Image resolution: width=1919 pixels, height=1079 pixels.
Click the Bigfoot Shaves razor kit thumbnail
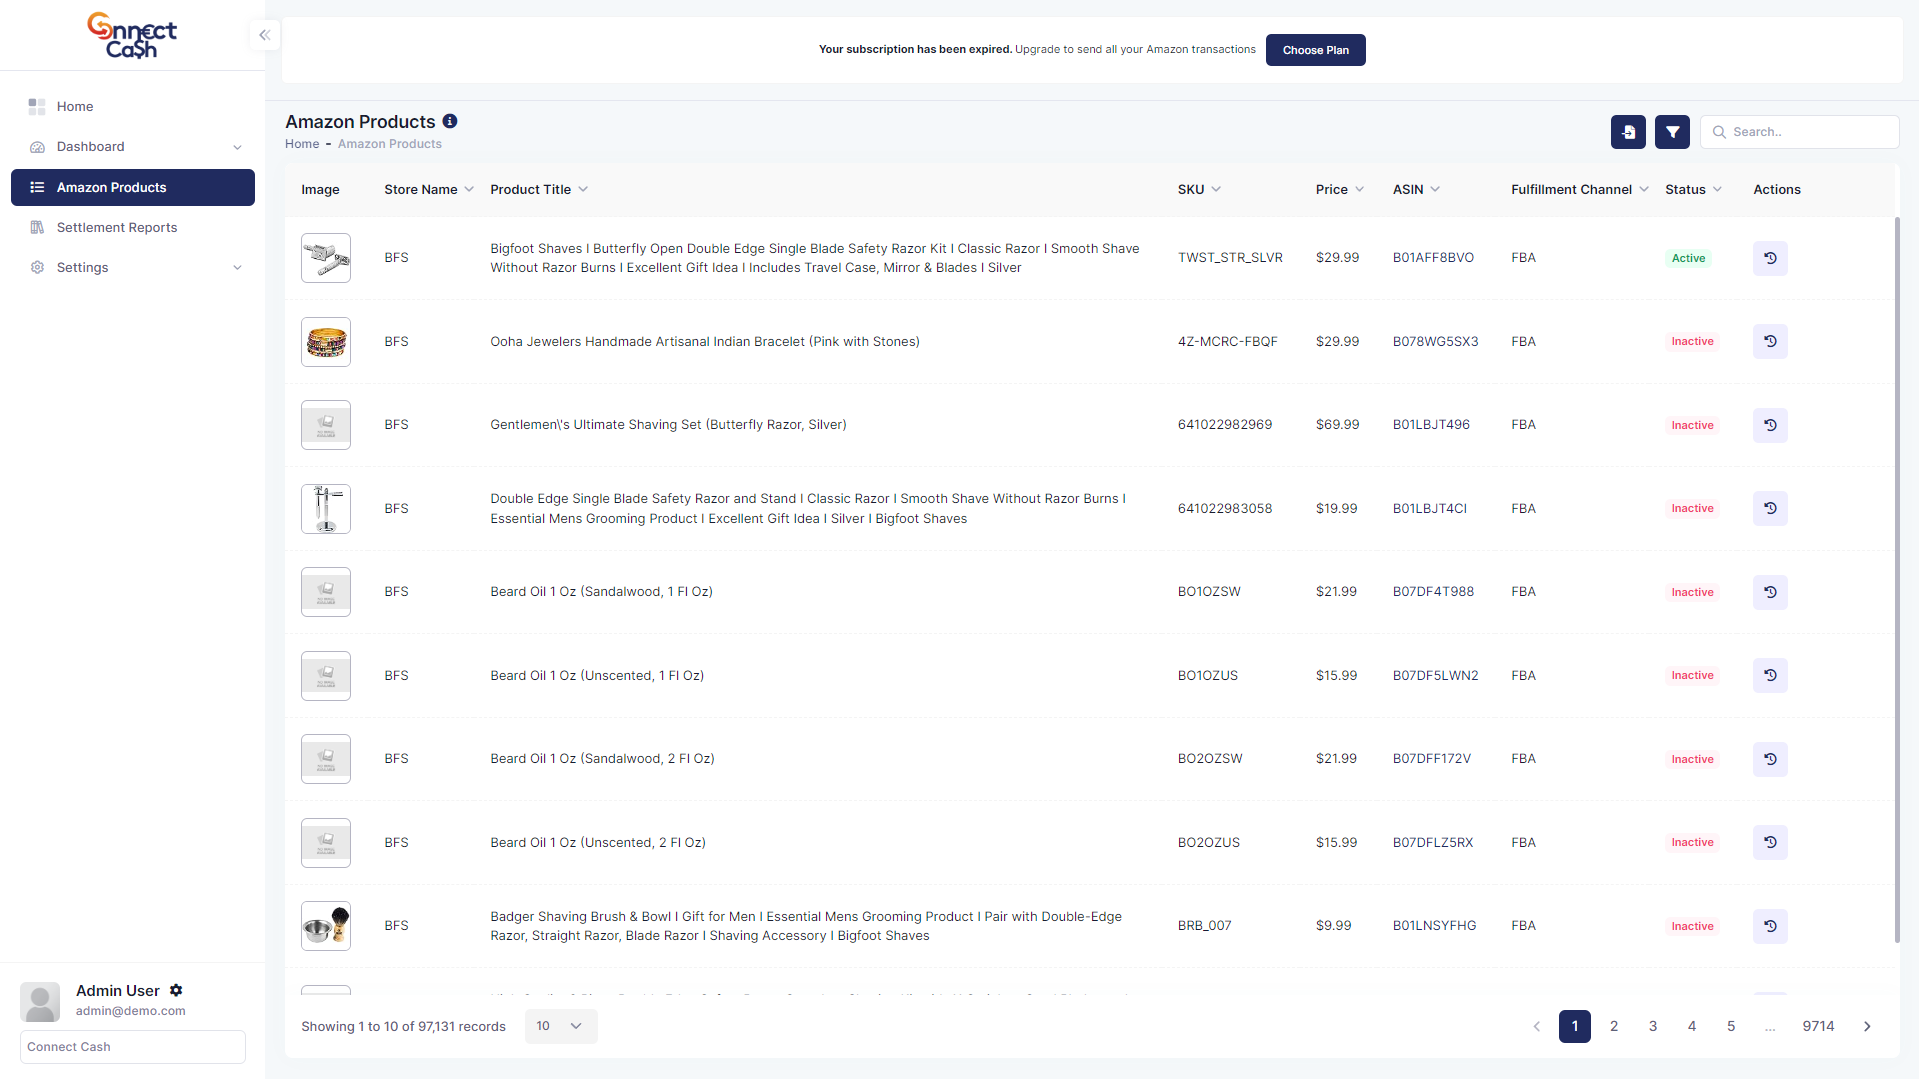click(x=326, y=258)
